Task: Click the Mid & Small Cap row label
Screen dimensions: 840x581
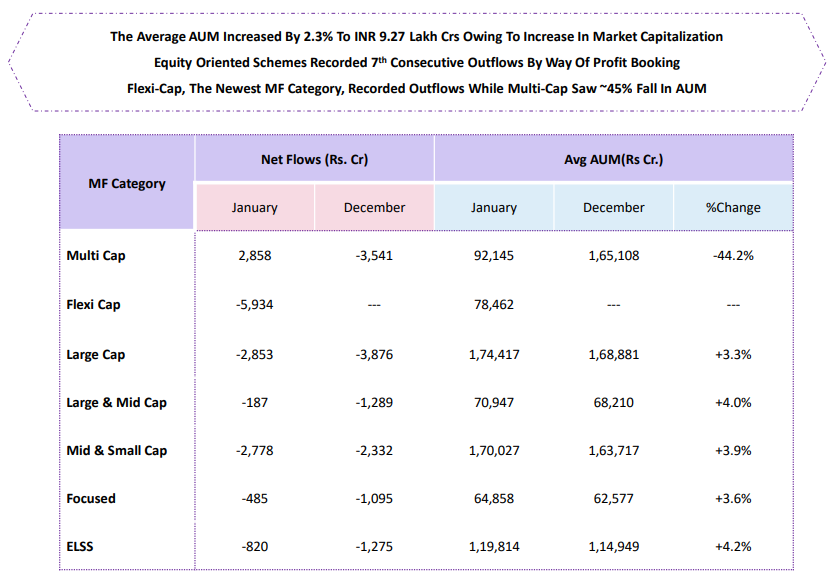Action: 117,451
